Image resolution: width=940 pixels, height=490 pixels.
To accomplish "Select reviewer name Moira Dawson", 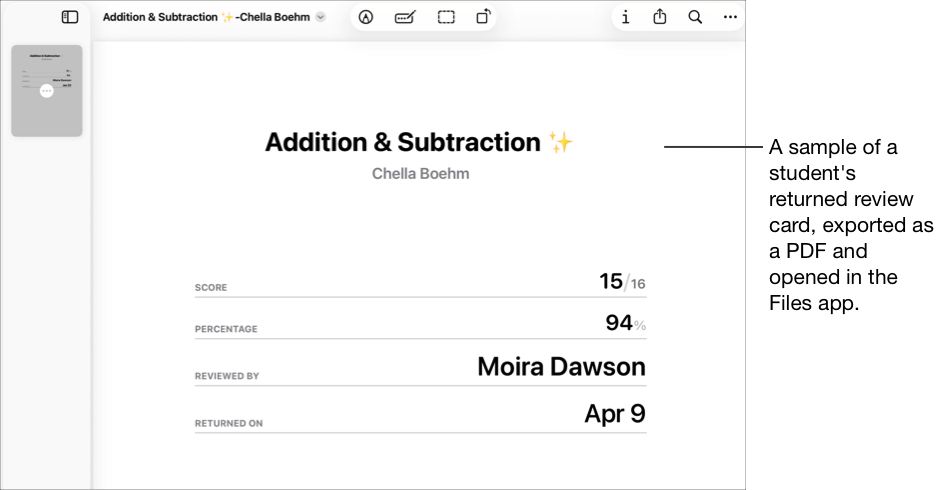I will tap(561, 367).
